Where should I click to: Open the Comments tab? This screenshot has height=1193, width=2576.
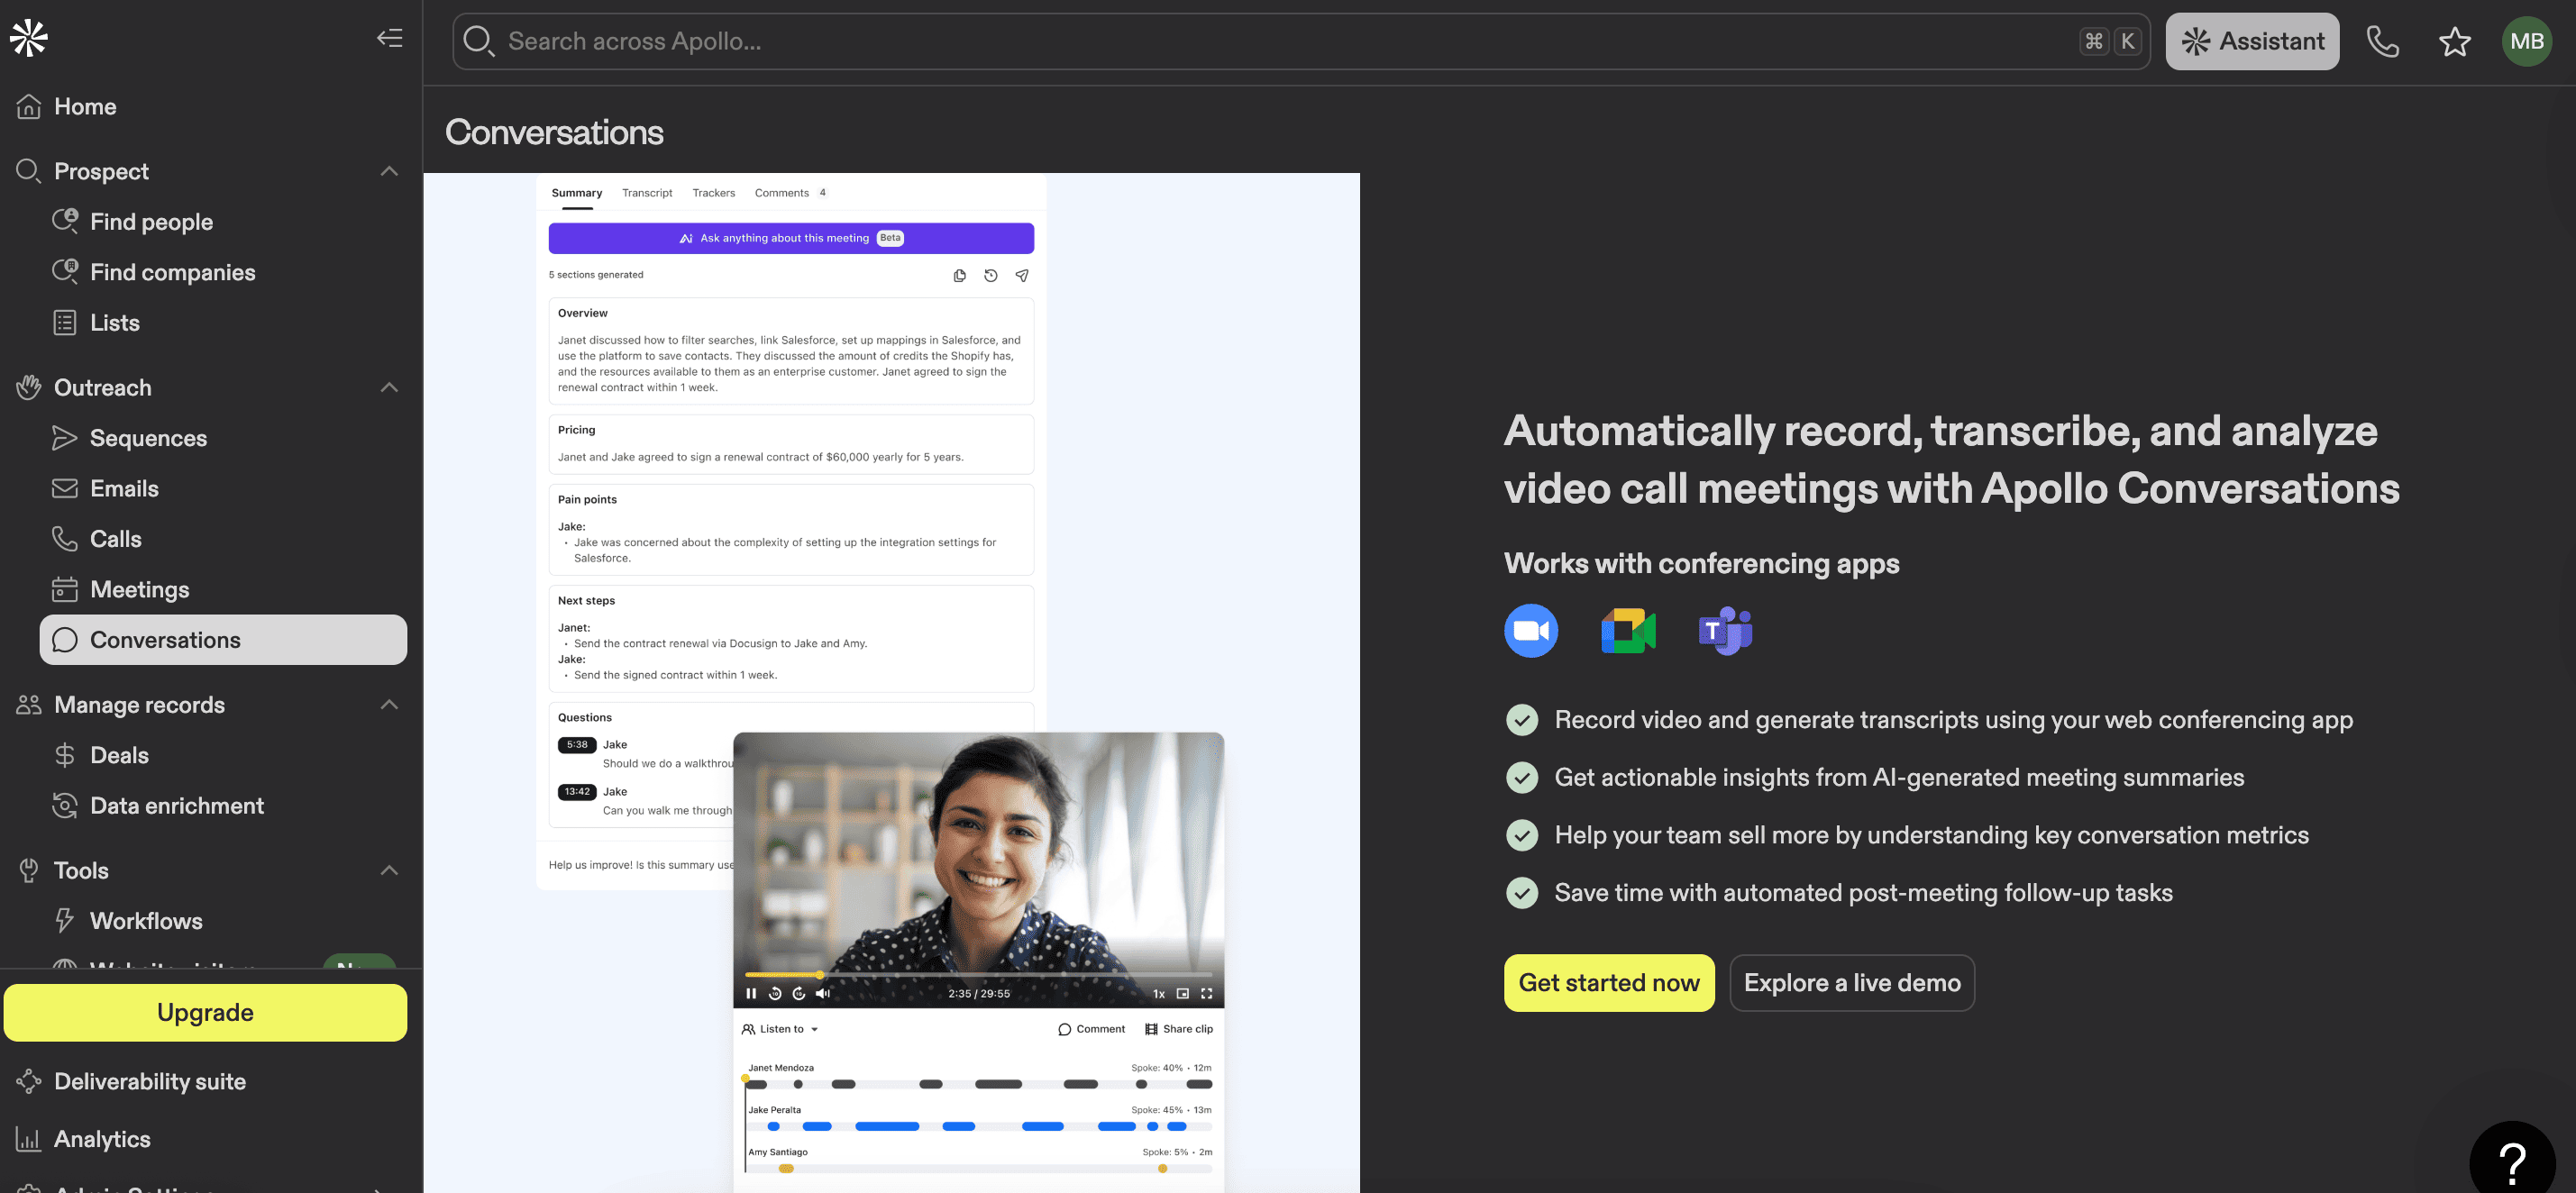[x=782, y=192]
